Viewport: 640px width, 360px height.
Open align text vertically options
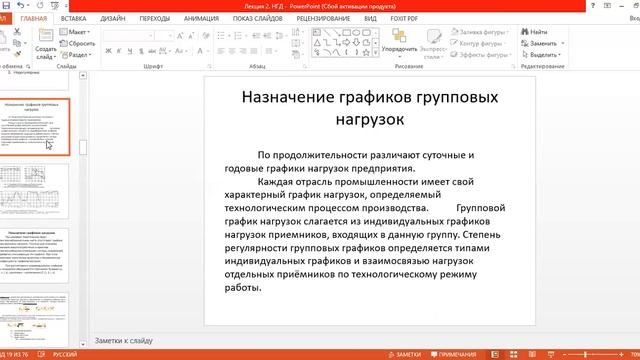click(298, 43)
